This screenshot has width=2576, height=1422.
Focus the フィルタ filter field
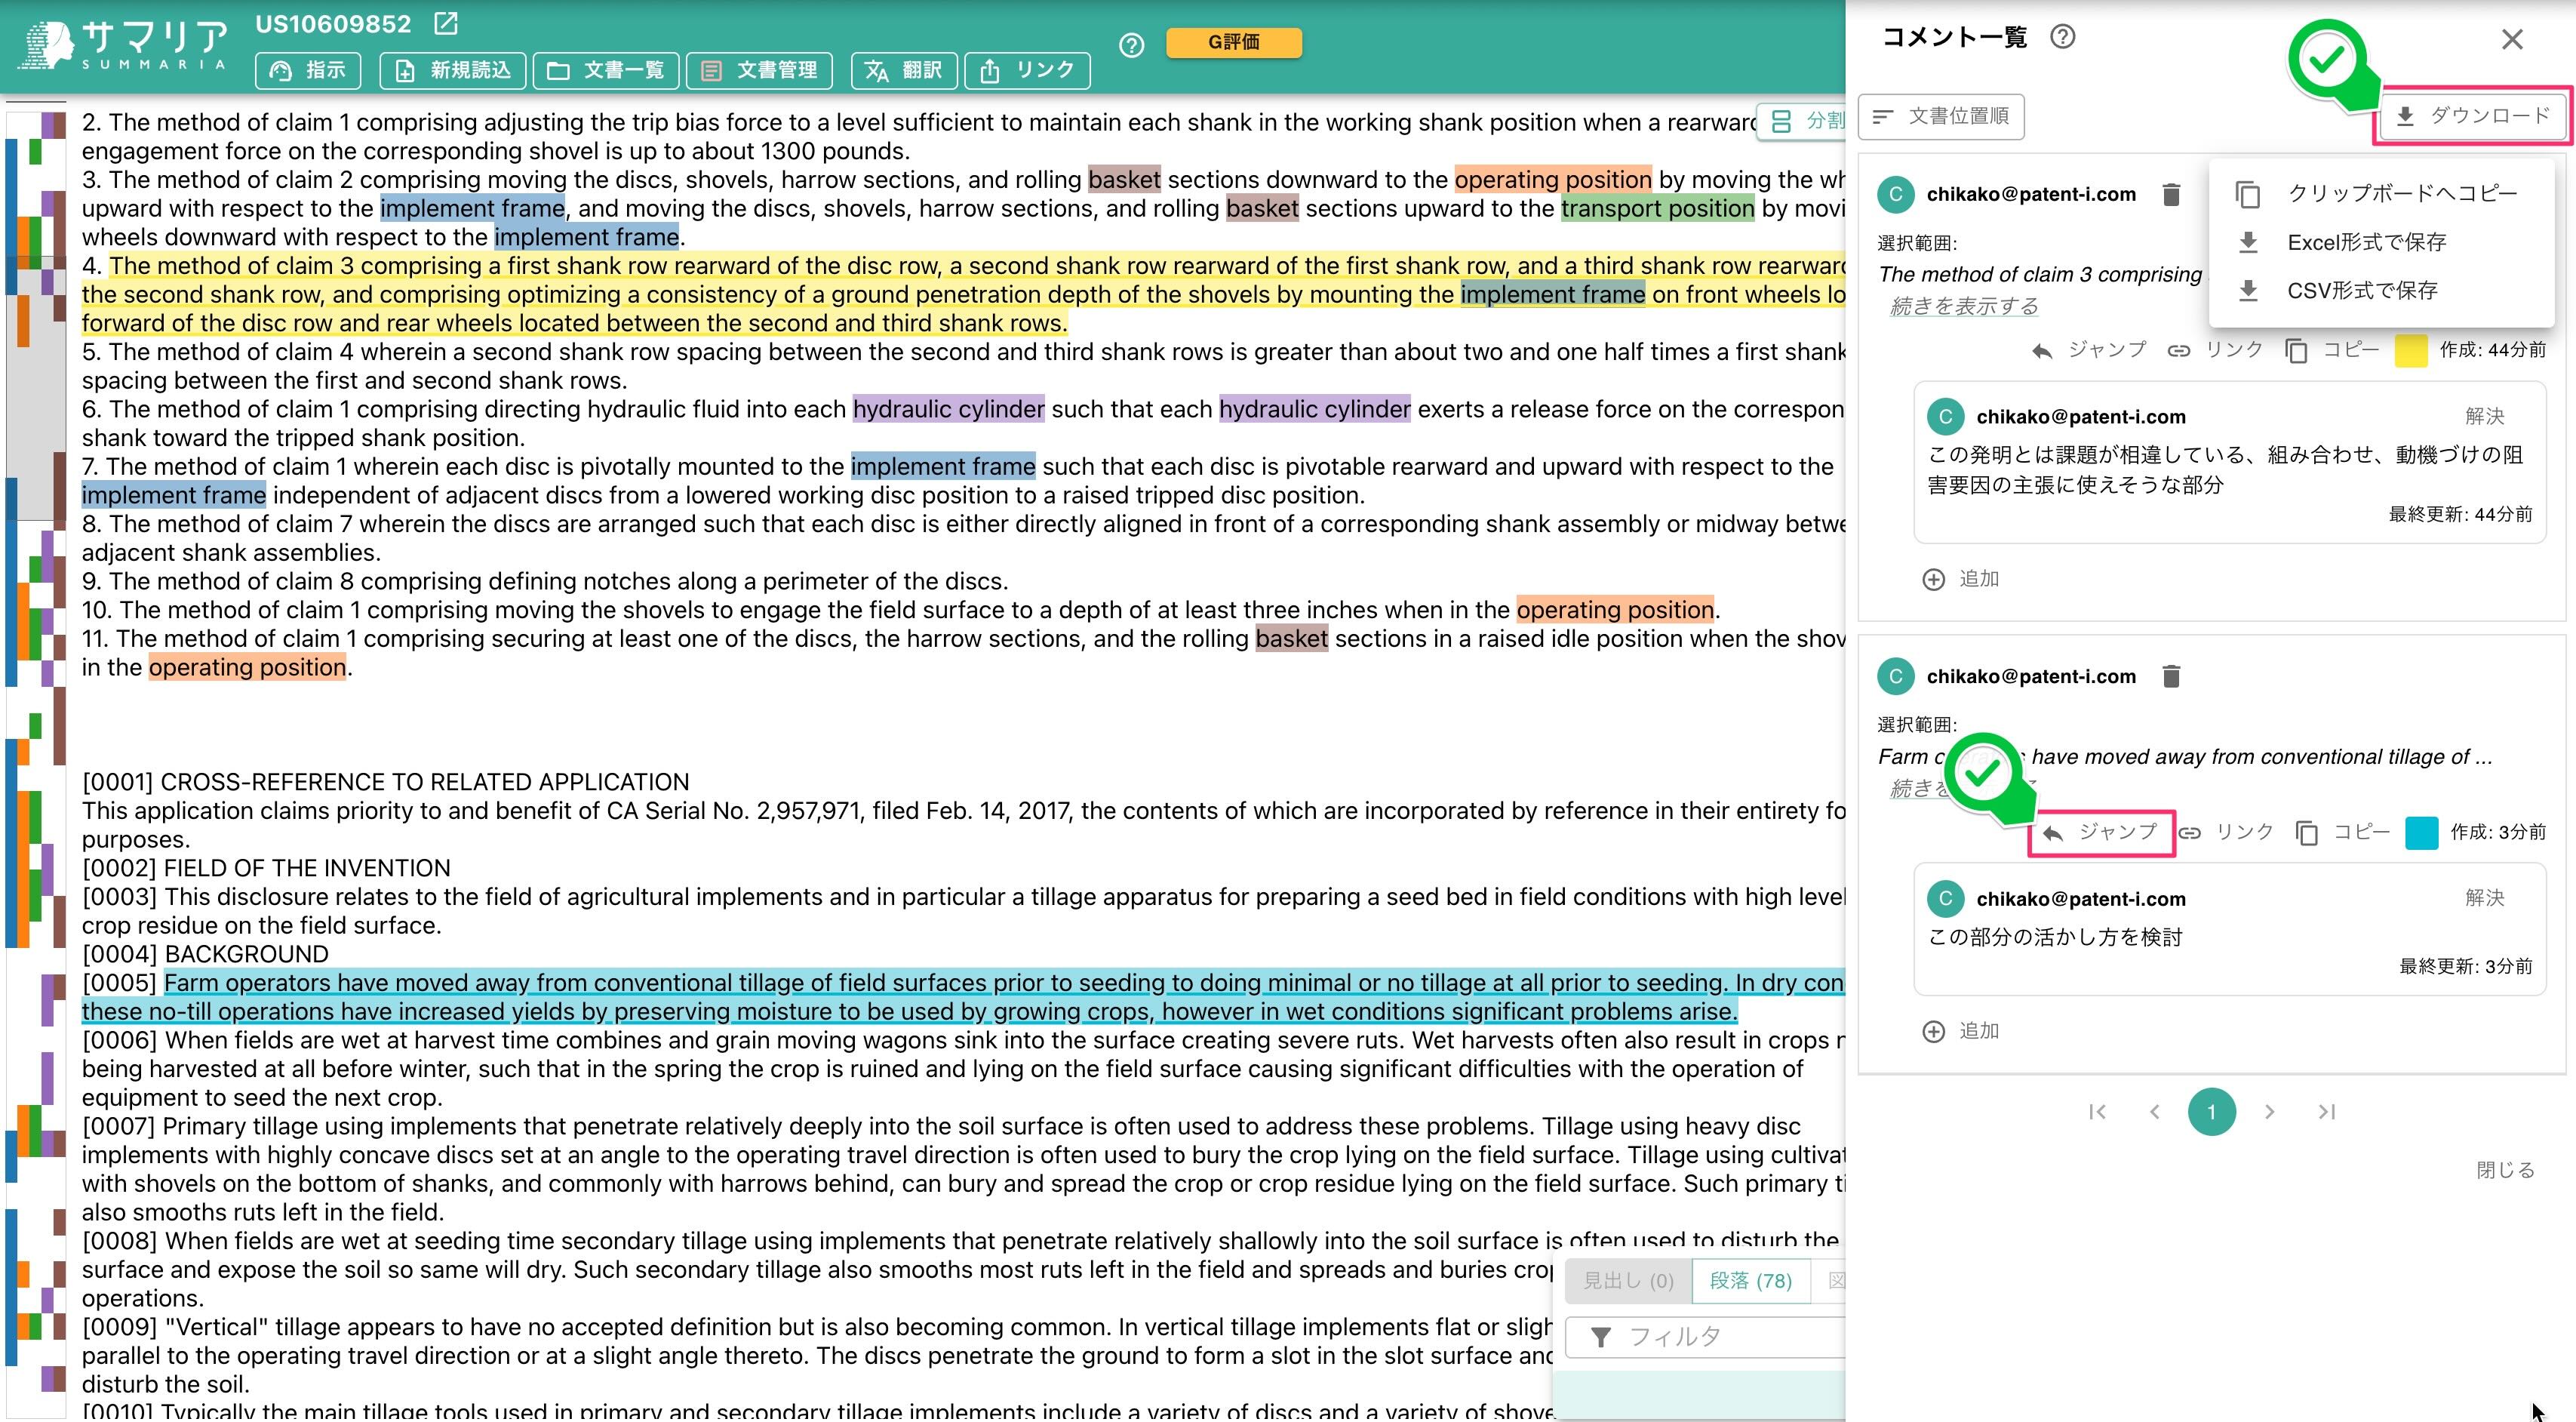click(1706, 1337)
